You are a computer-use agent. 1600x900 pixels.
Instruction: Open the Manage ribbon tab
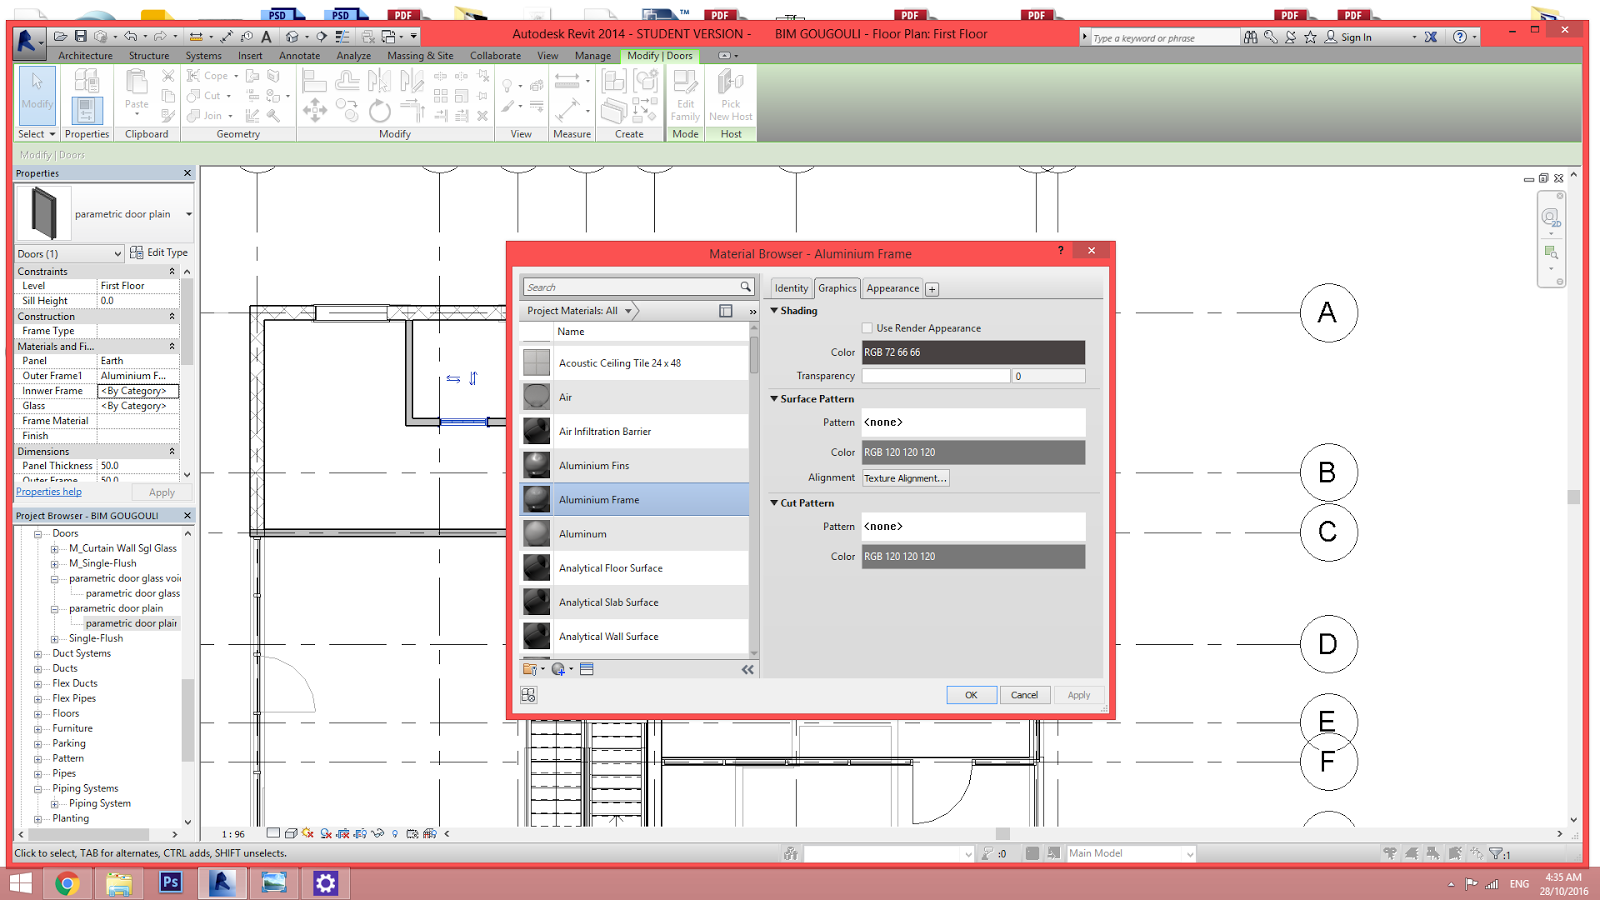(x=592, y=56)
